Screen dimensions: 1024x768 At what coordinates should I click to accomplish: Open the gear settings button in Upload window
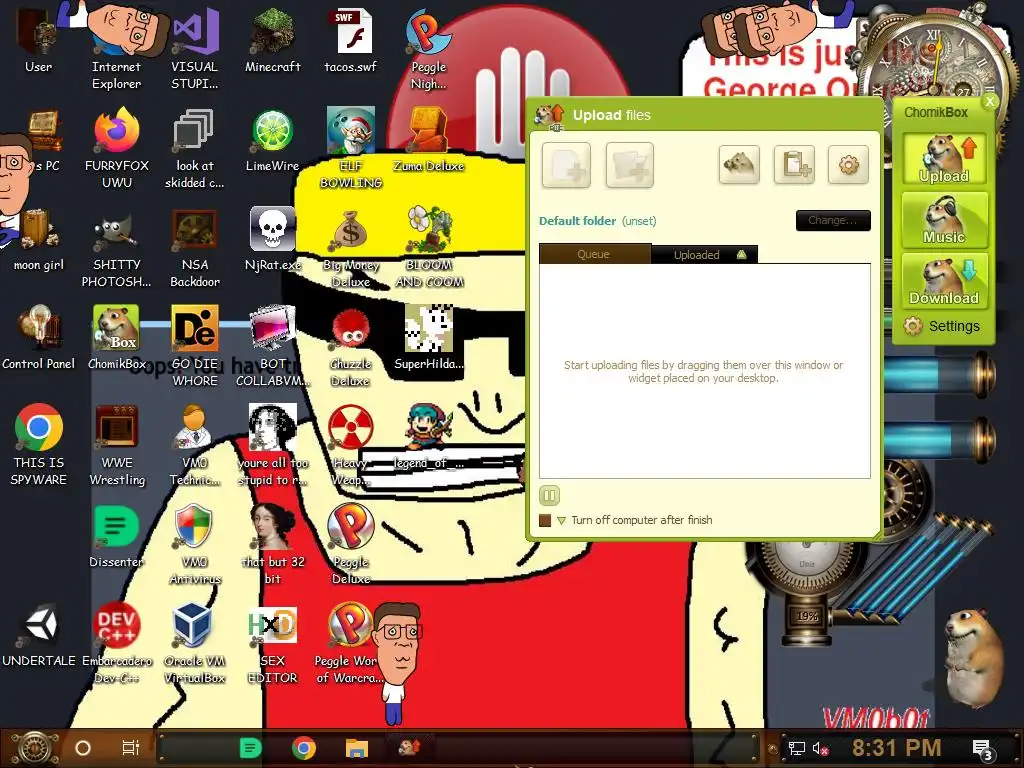pyautogui.click(x=848, y=165)
